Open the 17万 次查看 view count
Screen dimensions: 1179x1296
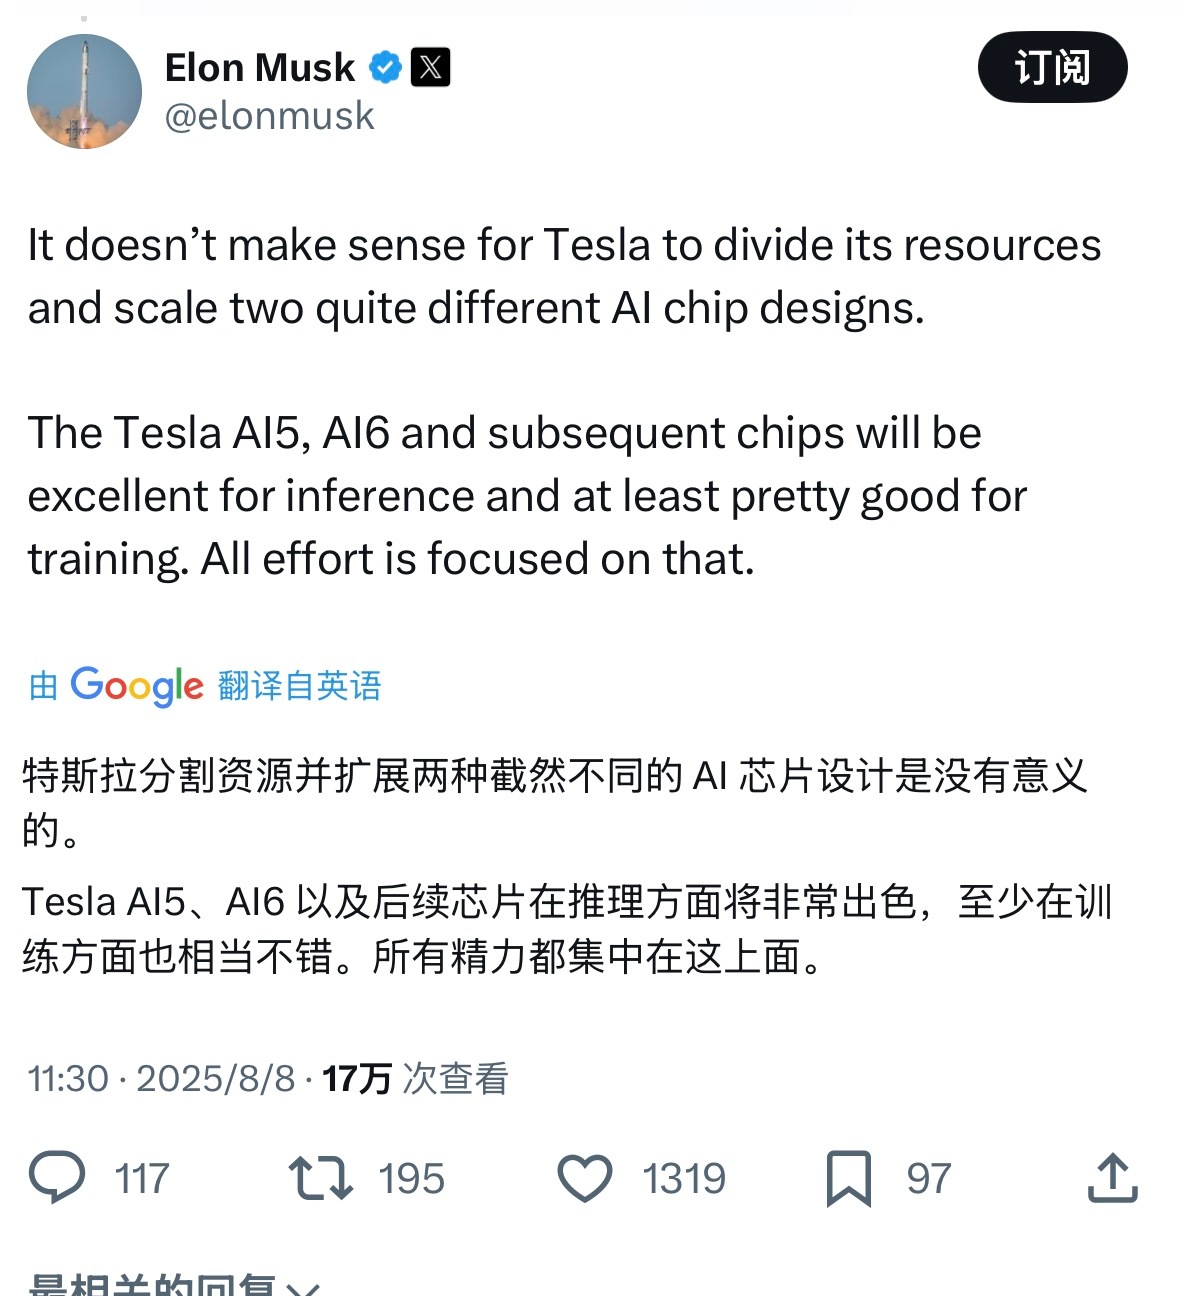415,1078
